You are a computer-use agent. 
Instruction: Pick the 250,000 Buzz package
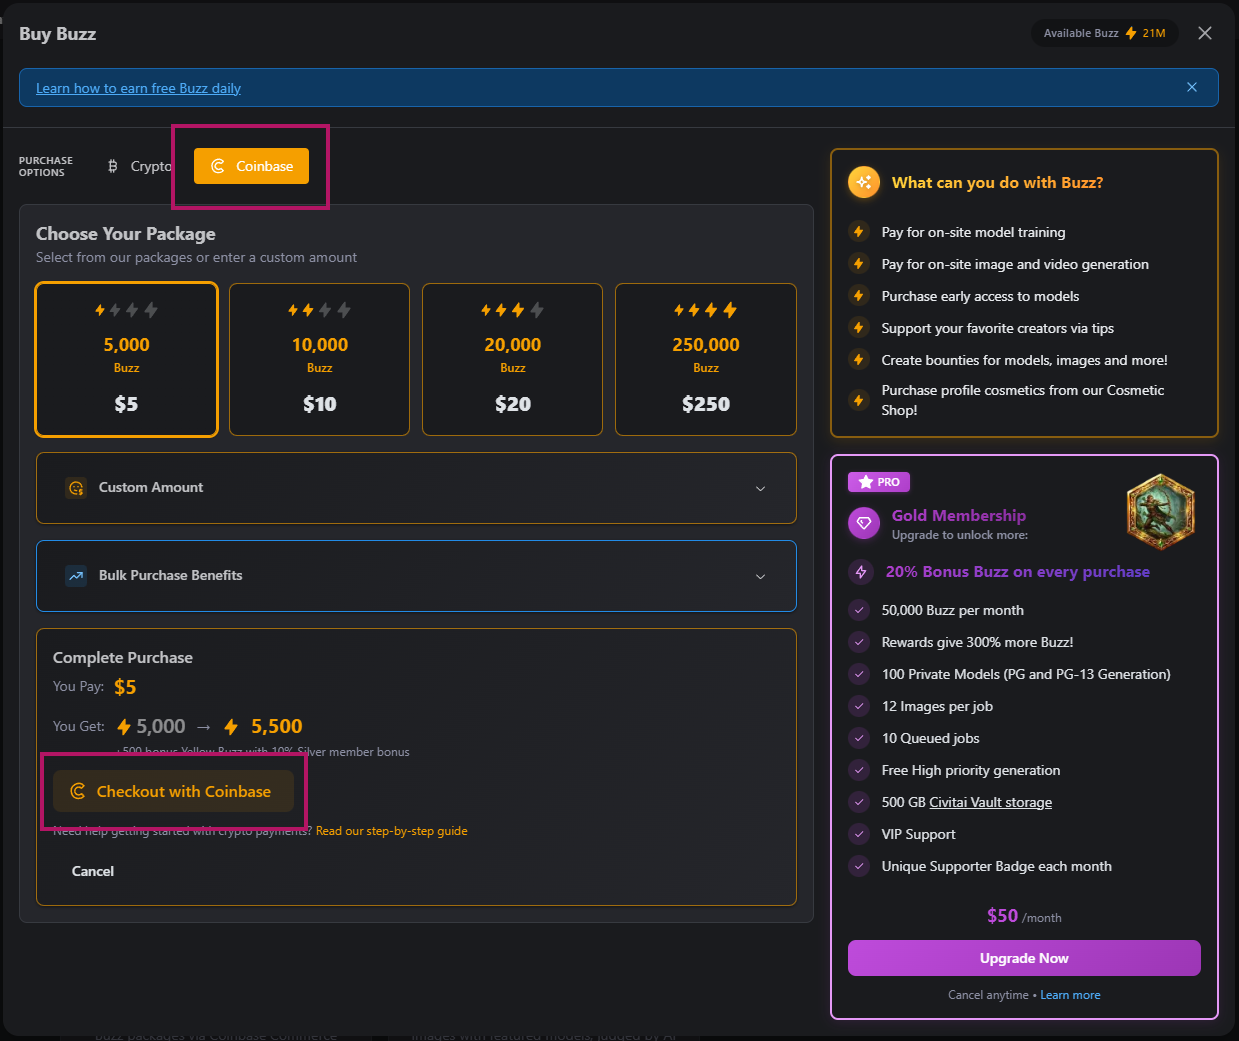point(705,360)
